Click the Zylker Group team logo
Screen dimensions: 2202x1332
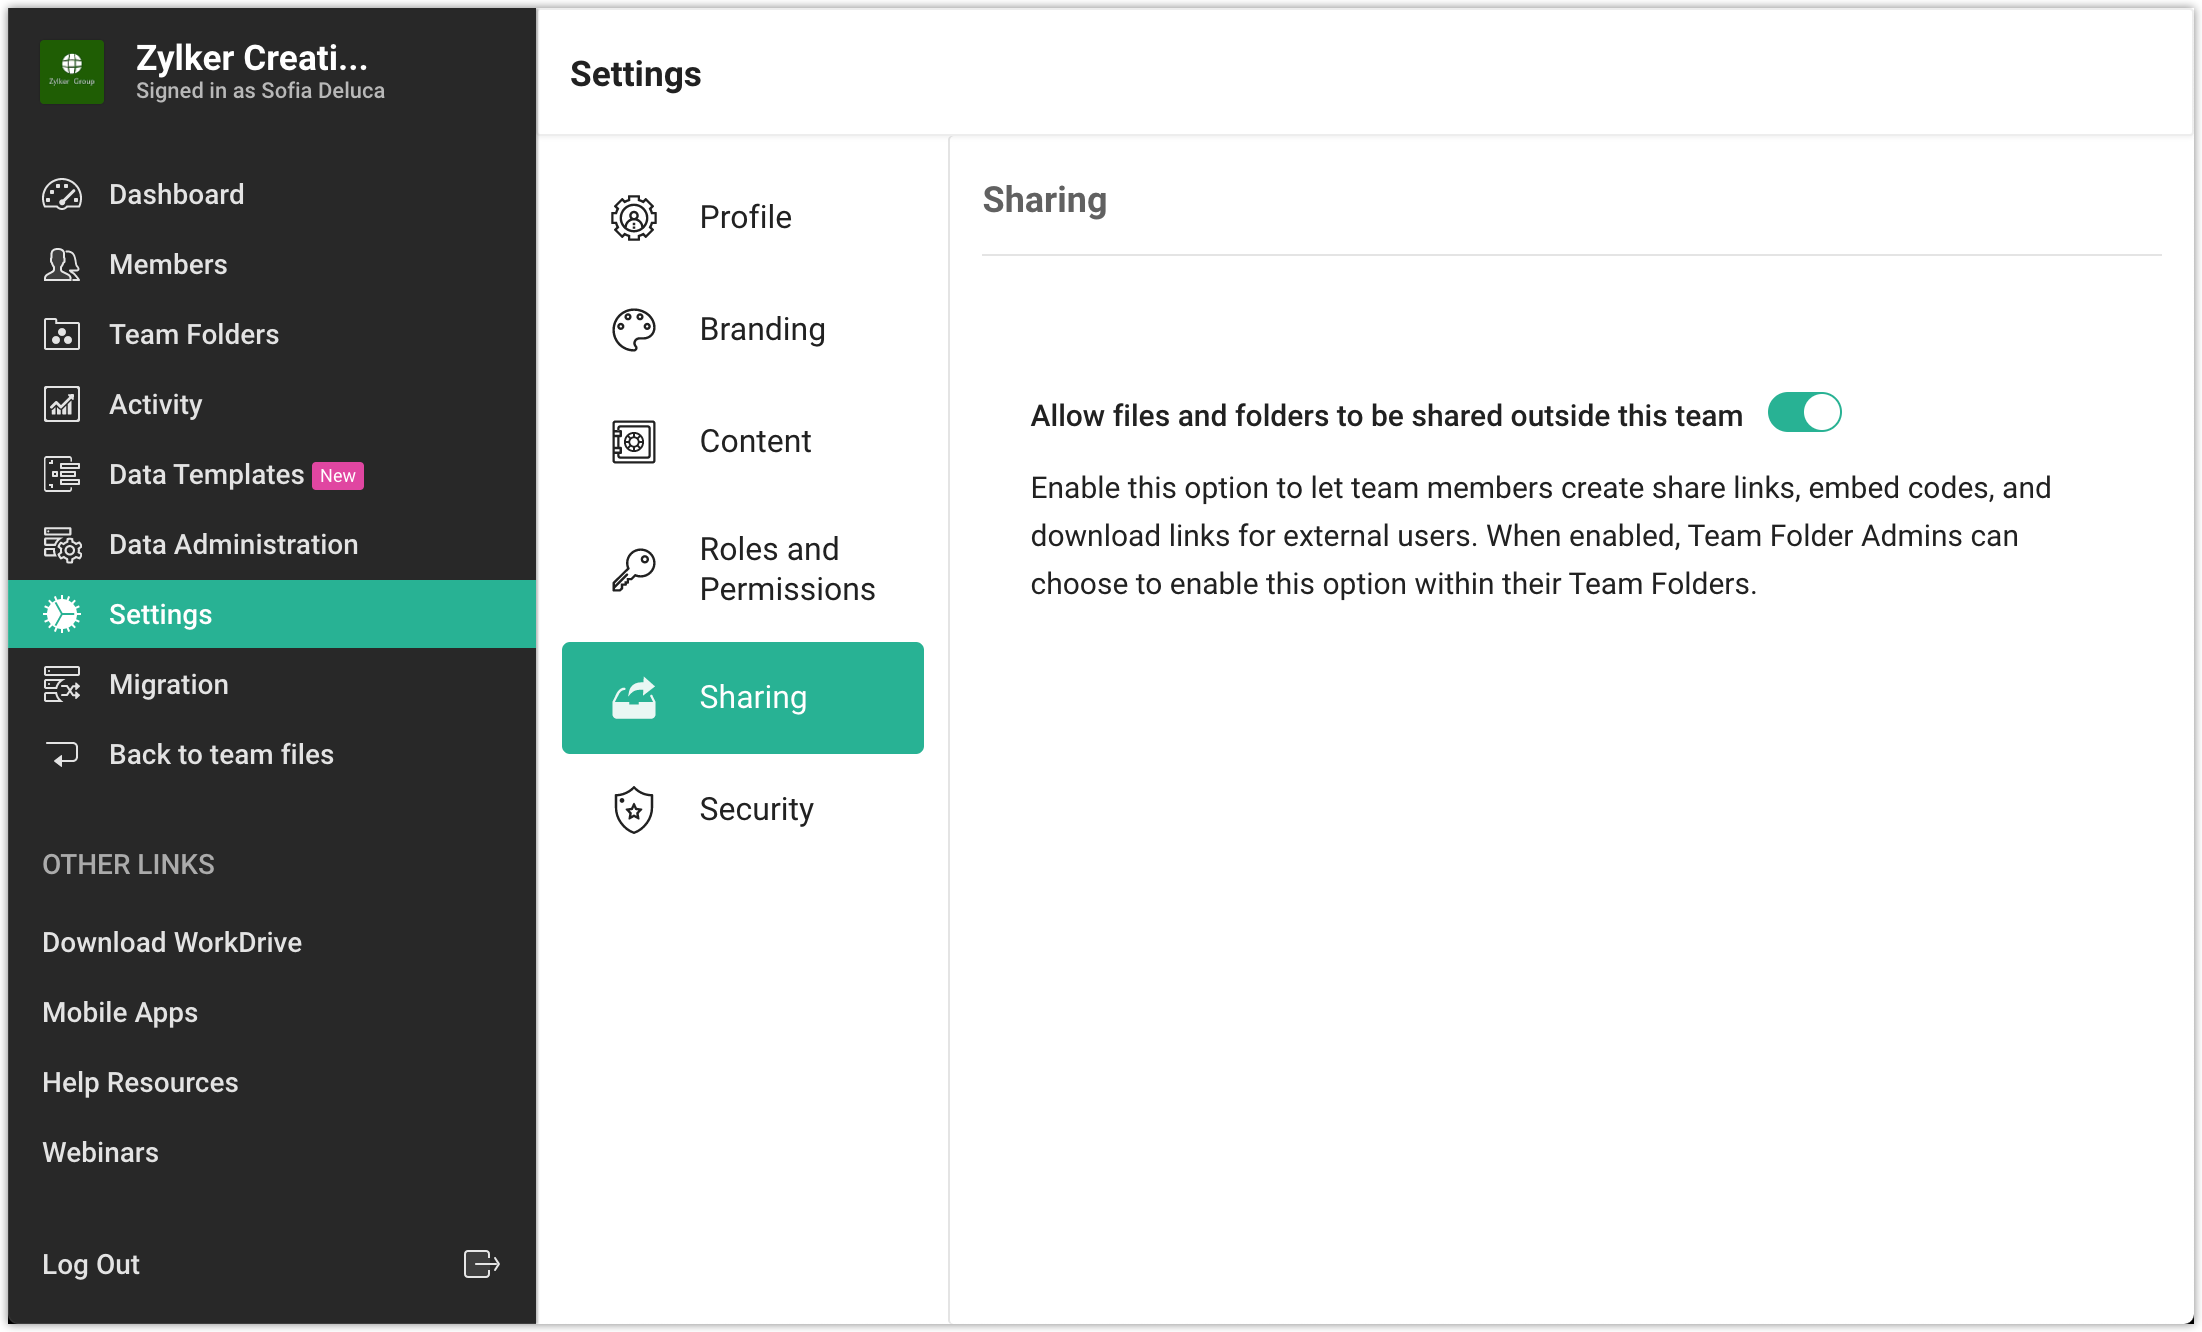[x=72, y=72]
